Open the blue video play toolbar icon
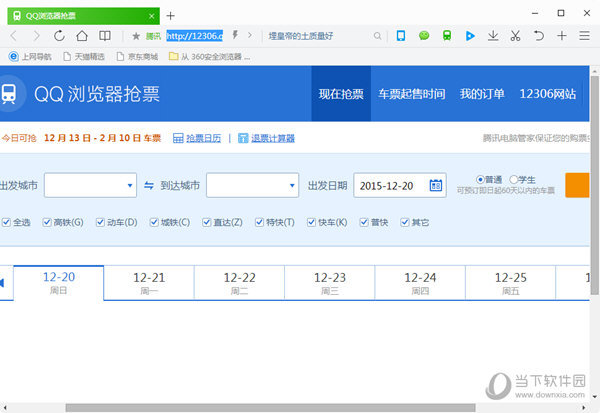This screenshot has height=413, width=600. pos(470,36)
